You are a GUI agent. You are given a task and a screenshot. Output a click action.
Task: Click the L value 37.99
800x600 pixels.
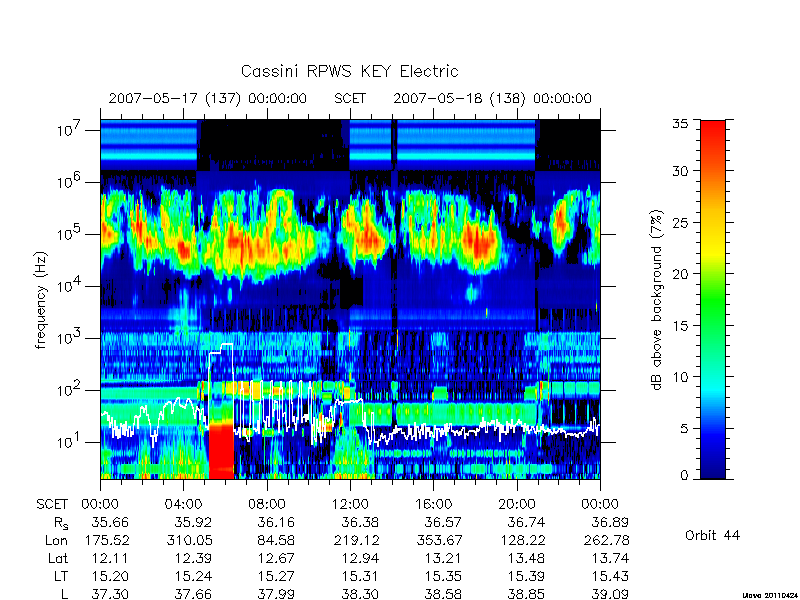pos(276,594)
